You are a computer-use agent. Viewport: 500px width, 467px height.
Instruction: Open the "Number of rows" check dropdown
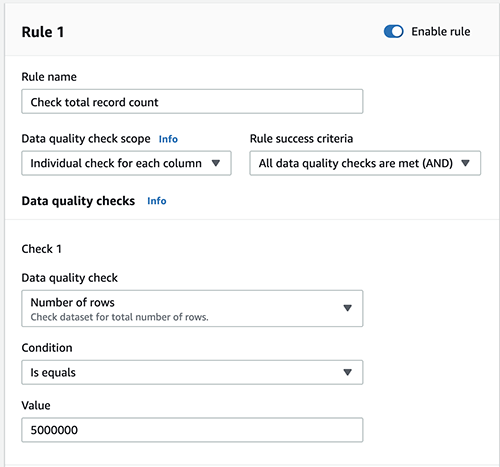pos(192,309)
